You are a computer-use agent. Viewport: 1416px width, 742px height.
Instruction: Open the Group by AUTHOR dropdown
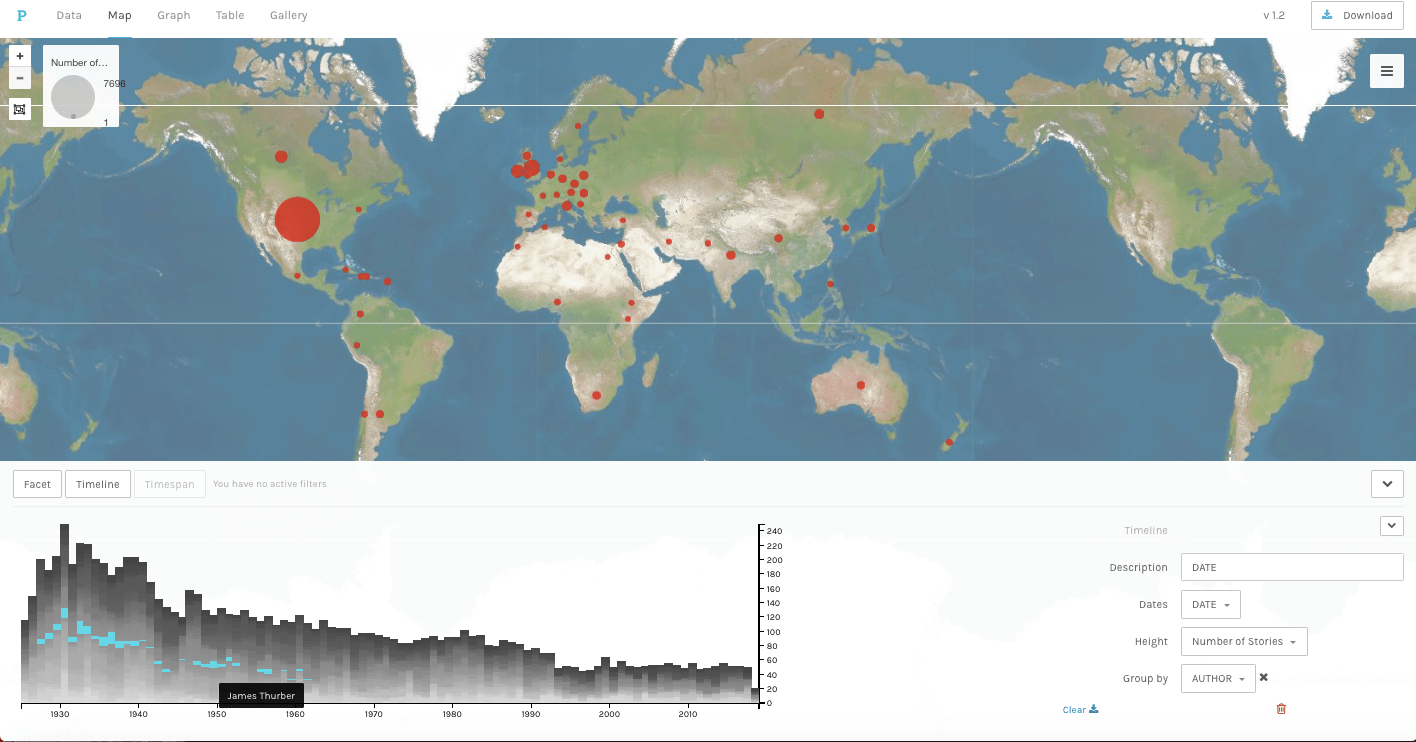pos(1218,679)
